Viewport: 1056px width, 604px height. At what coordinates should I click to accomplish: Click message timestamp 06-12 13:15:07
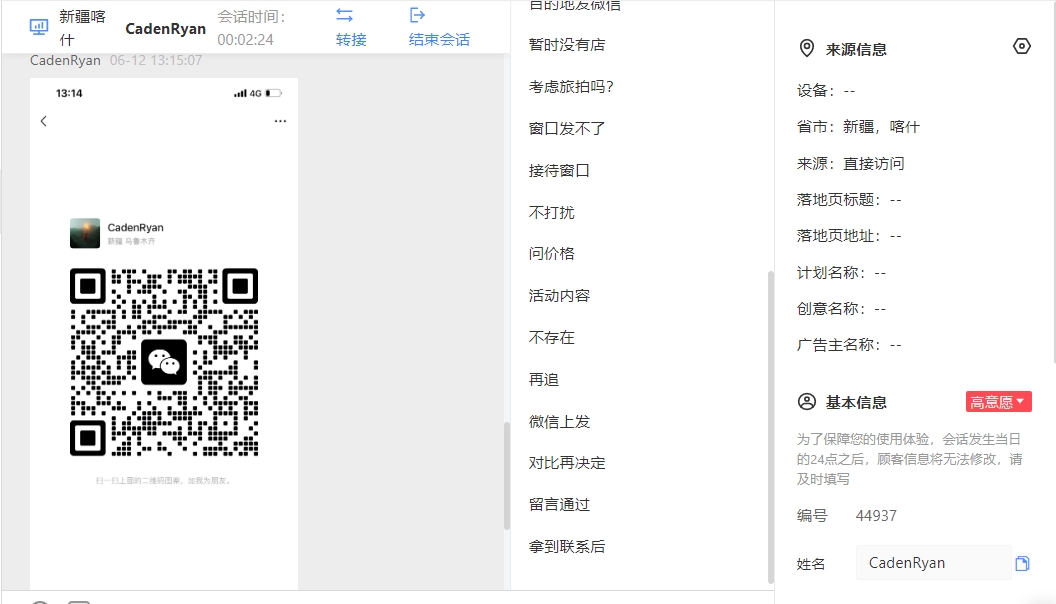pos(156,61)
